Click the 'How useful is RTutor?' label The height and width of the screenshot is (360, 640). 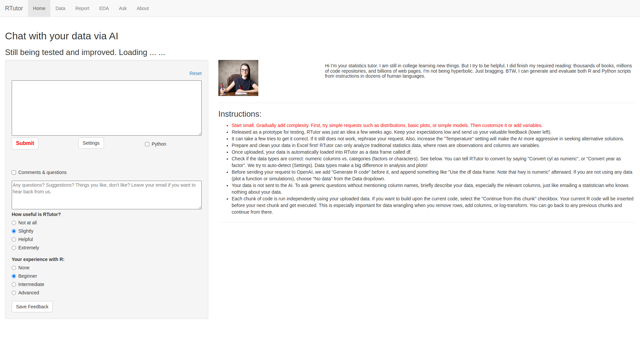tap(36, 214)
